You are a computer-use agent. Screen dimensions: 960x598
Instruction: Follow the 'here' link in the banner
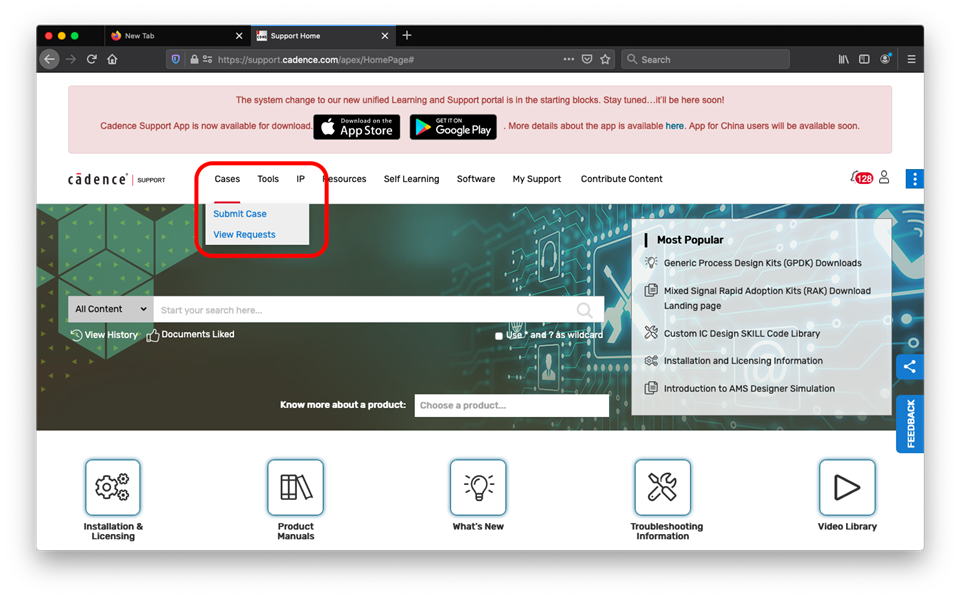pos(675,126)
